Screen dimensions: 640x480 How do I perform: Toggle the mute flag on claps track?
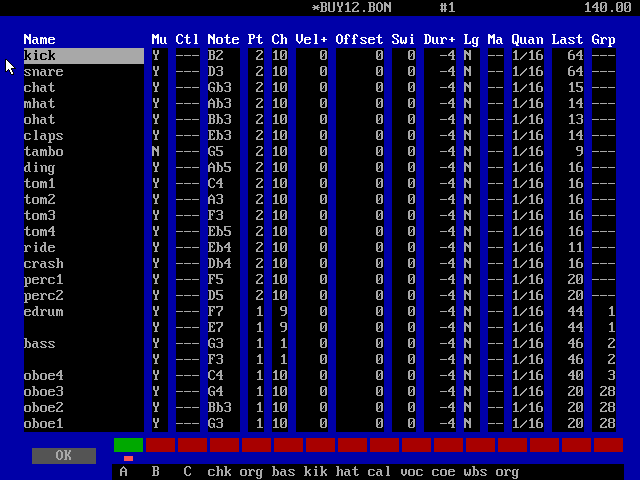160,136
